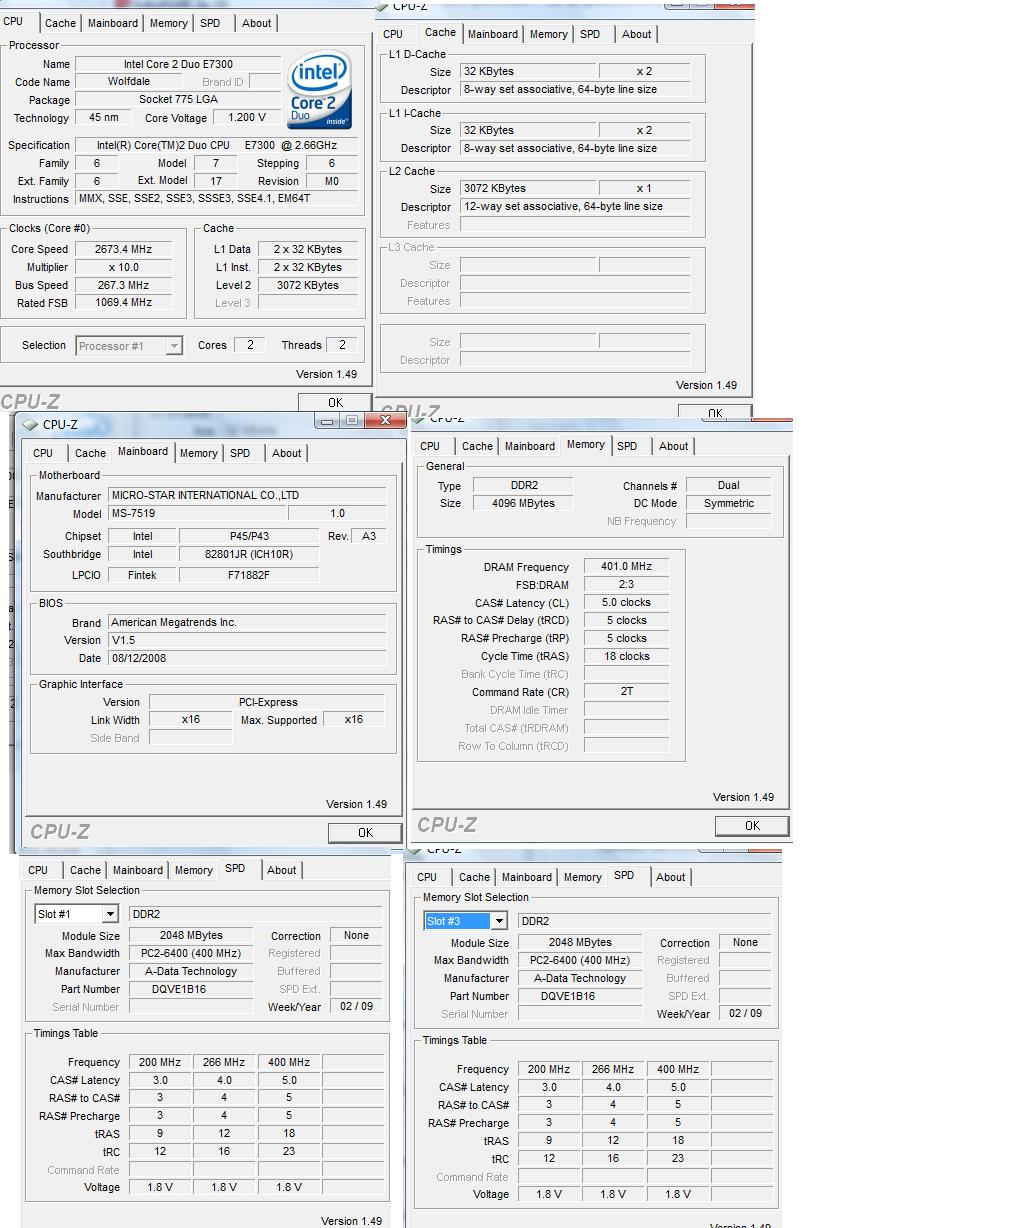Screen dimensions: 1024x1228
Task: Click the processor Name field 'Intel Core 2 Duo E7300'
Action: click(x=179, y=64)
